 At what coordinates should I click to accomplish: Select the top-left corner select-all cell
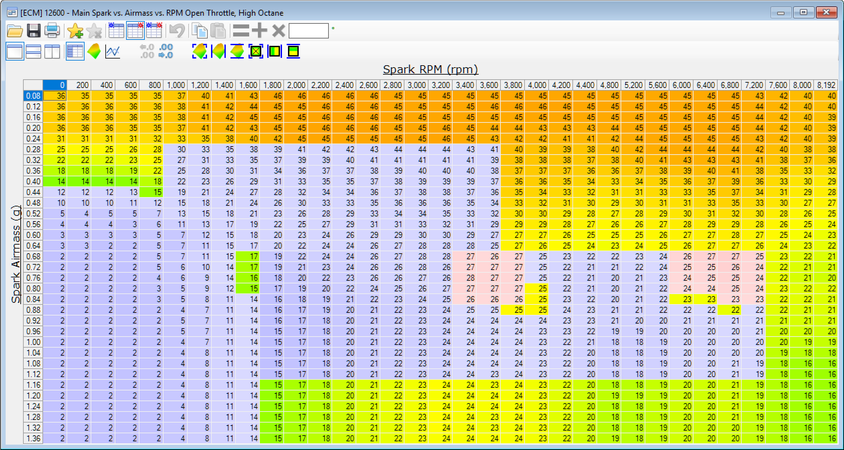pos(33,85)
